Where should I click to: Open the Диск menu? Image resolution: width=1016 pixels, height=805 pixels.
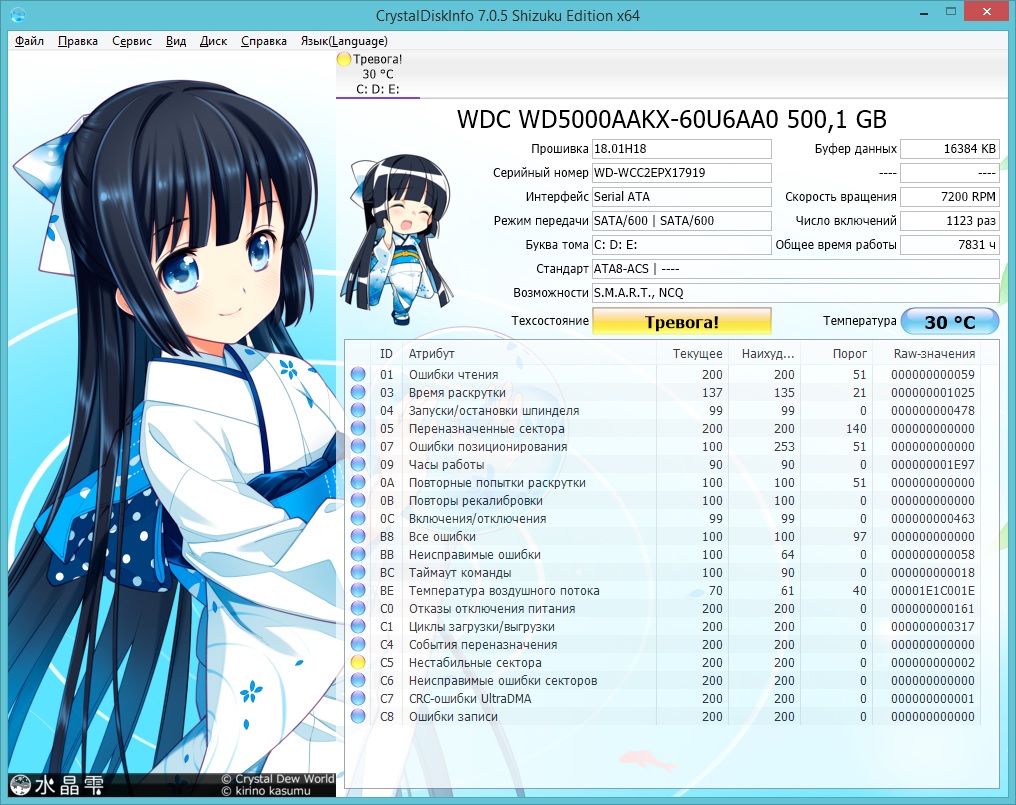(213, 41)
